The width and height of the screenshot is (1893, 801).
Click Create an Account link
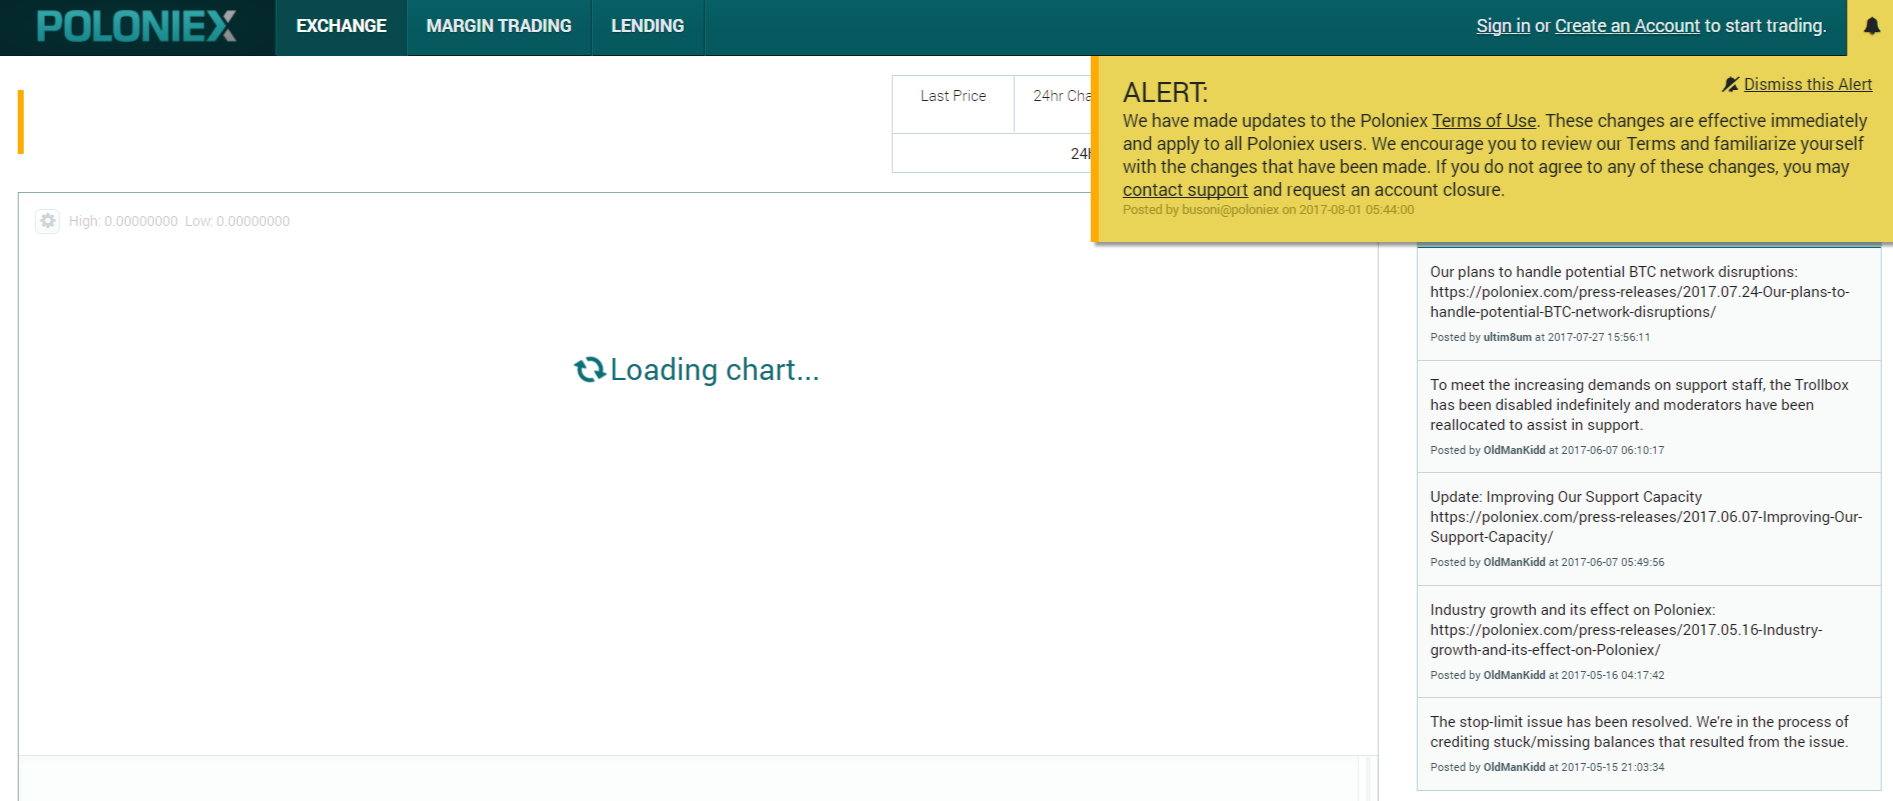1626,26
